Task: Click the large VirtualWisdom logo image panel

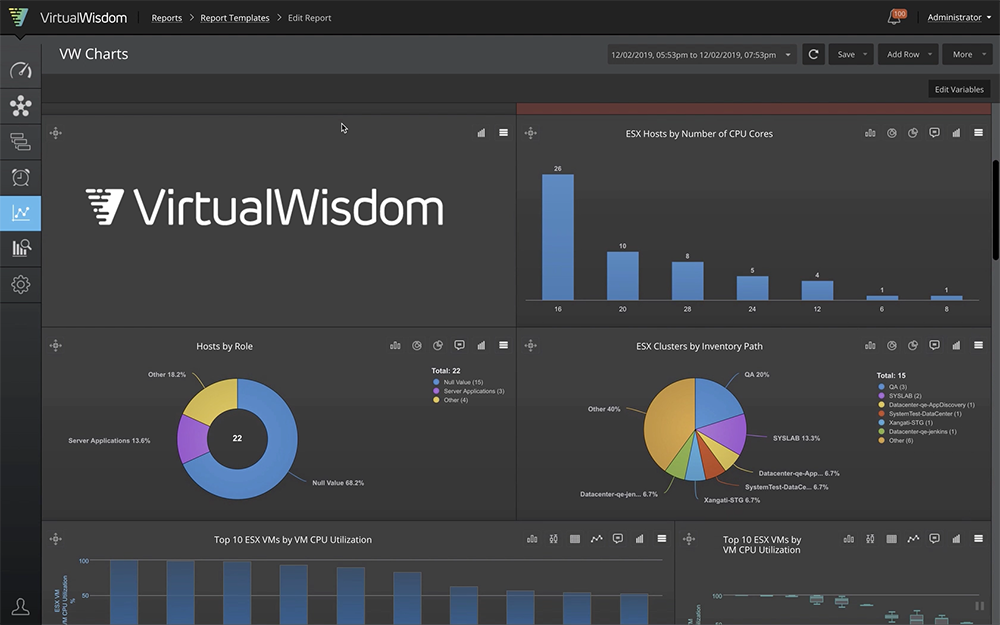Action: point(265,207)
